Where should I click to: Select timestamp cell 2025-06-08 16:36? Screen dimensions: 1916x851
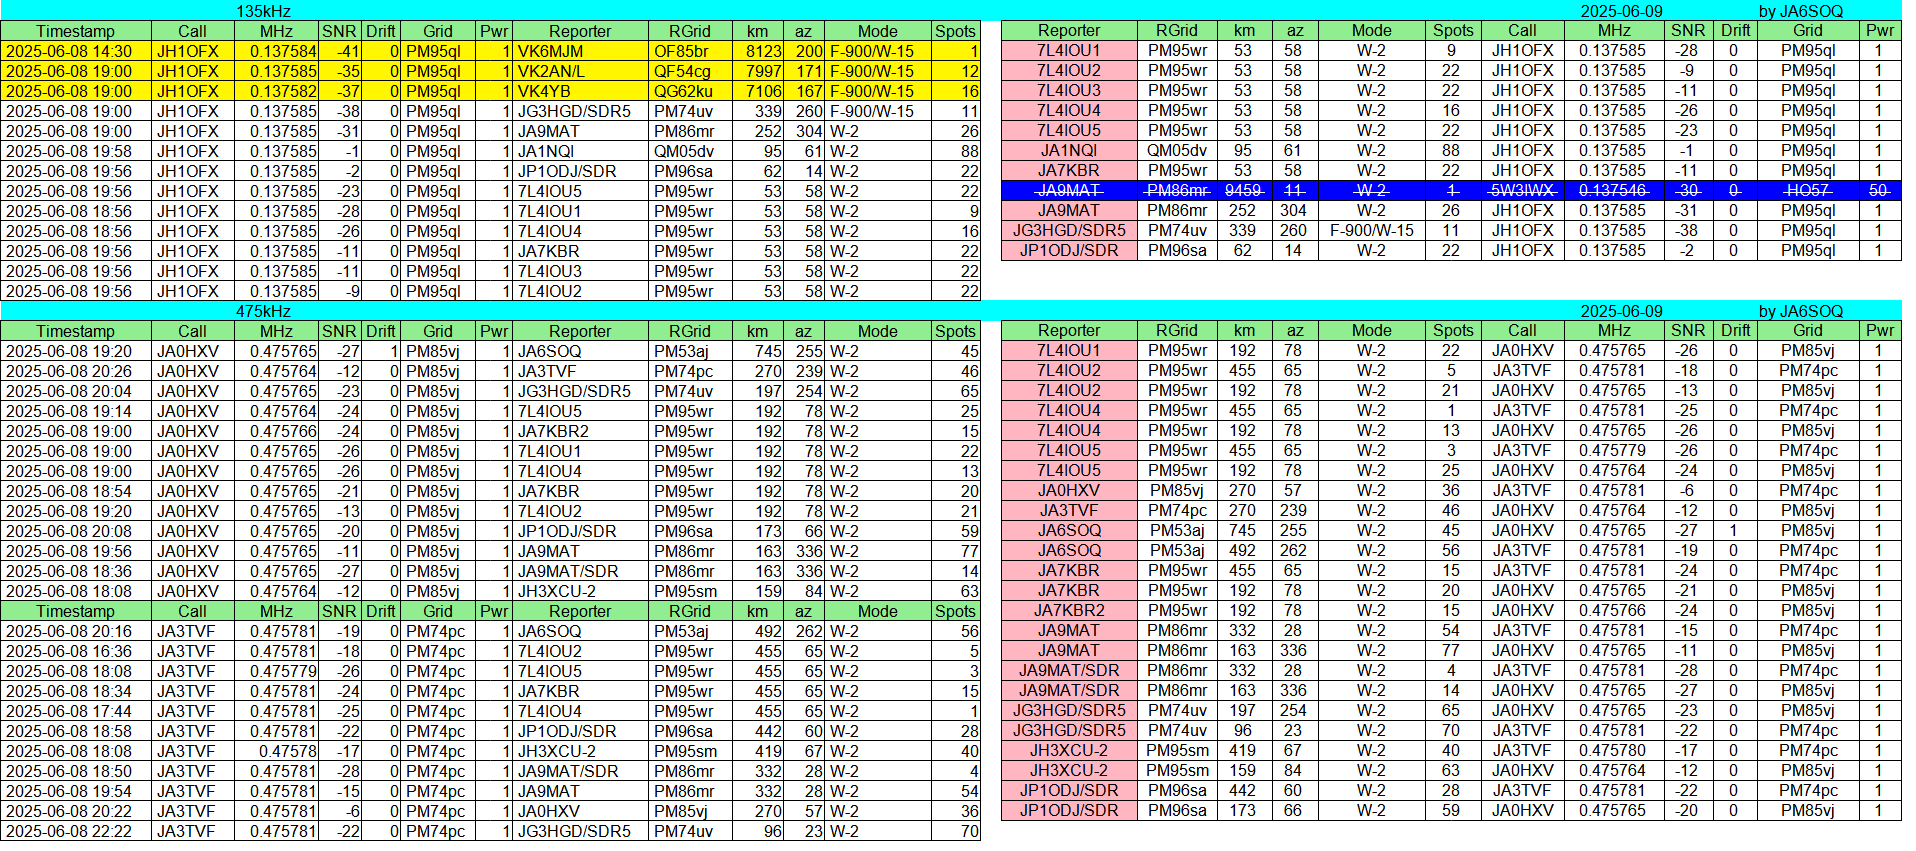[x=76, y=651]
